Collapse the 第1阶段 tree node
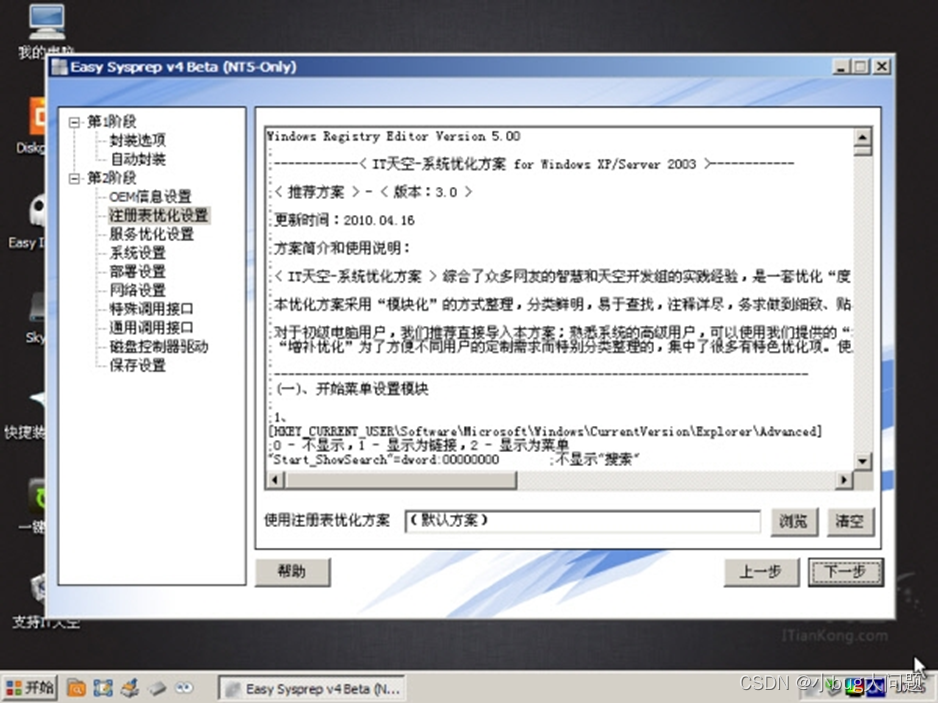 (74, 122)
